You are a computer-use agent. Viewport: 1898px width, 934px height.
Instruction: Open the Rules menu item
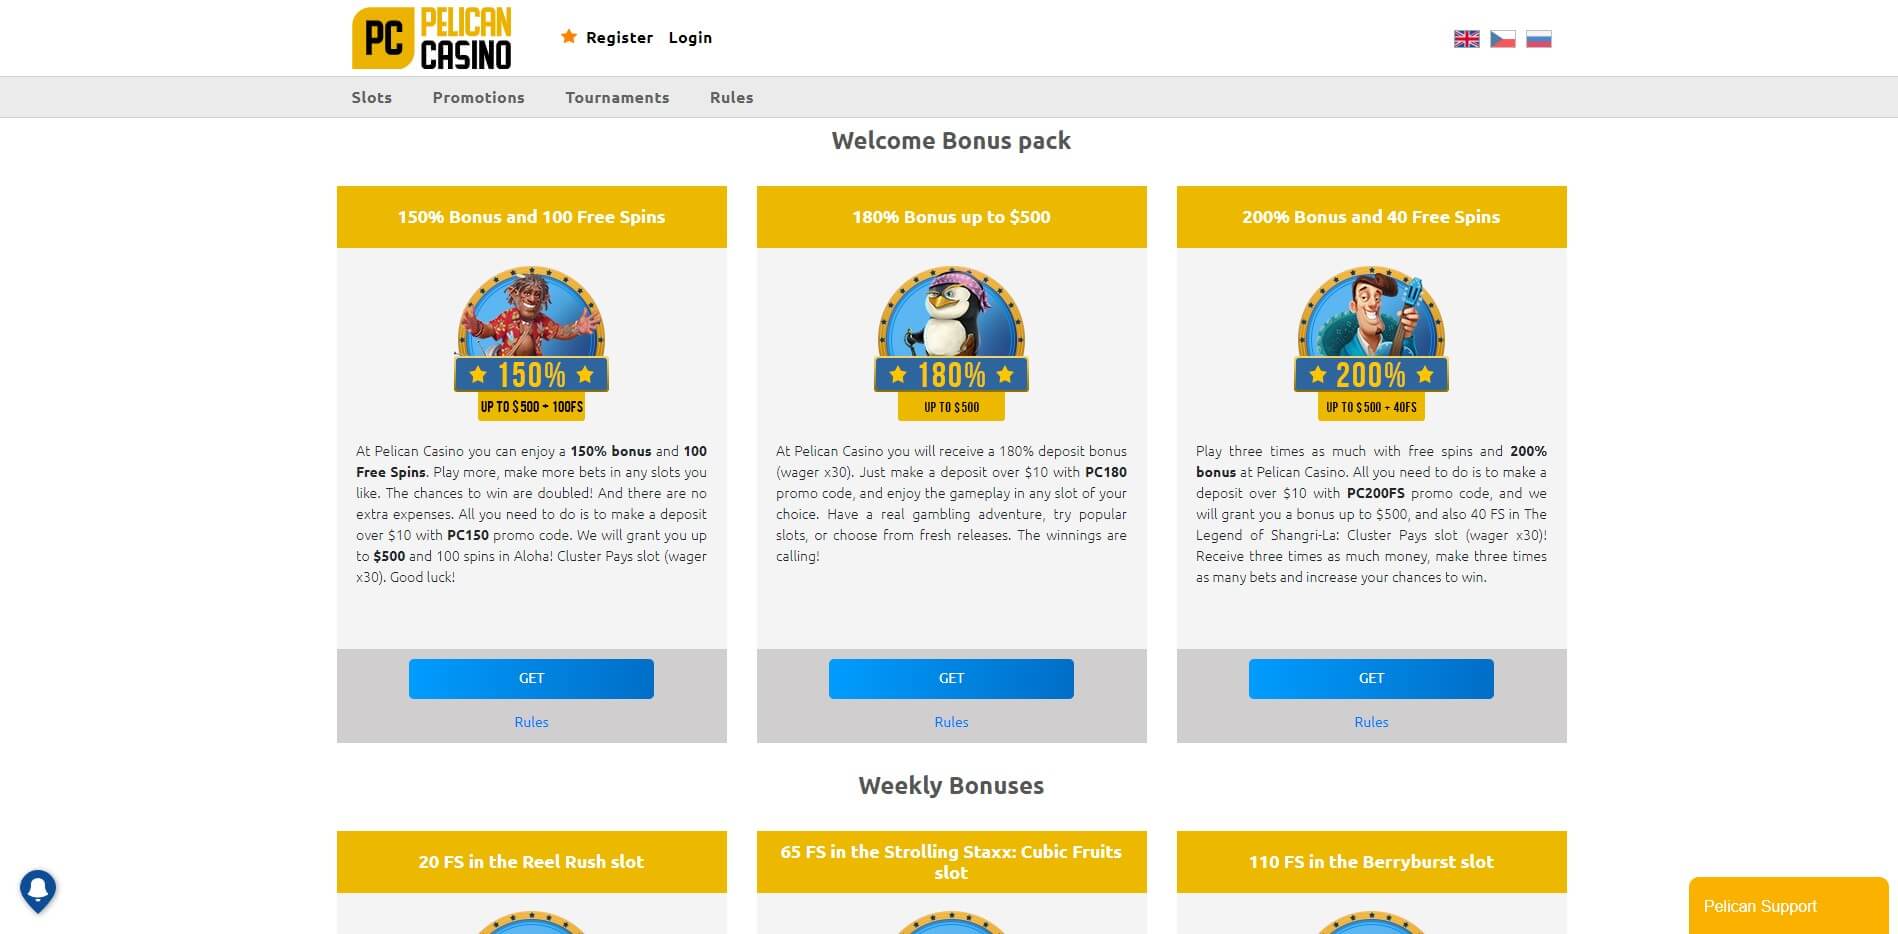tap(731, 97)
